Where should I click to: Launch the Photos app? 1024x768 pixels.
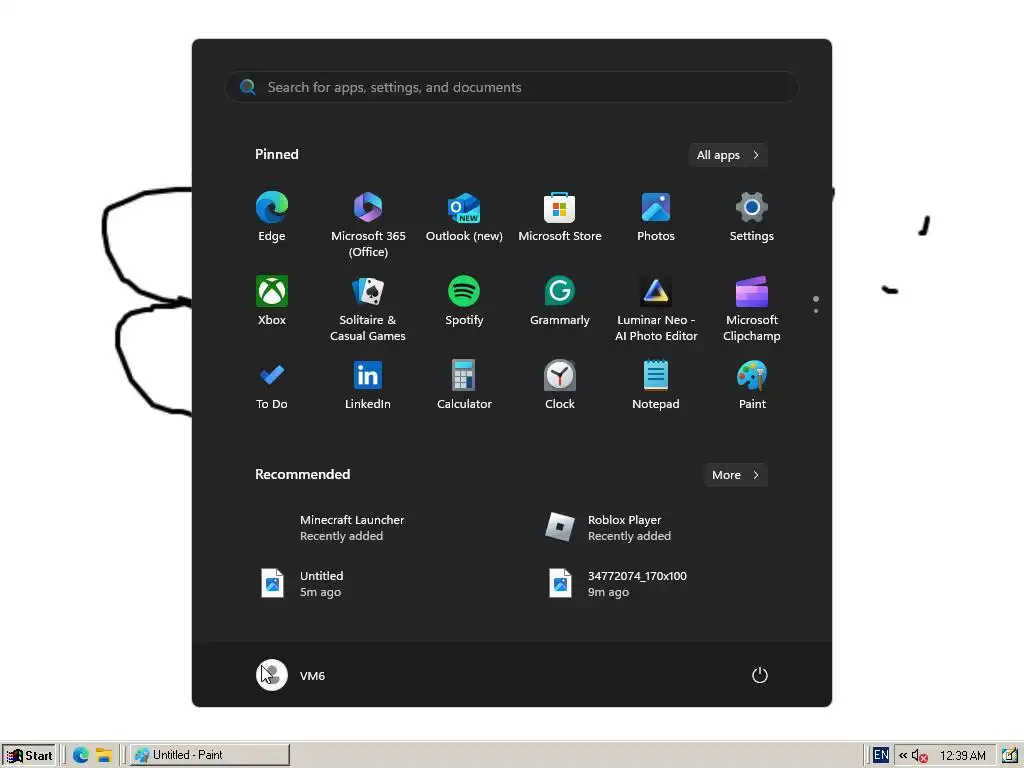[x=656, y=217]
